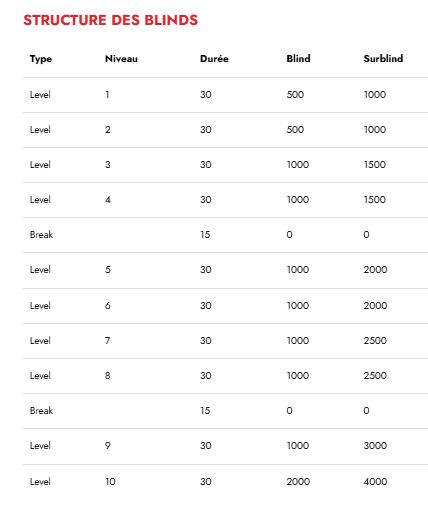
Task: Click surblind 2000 in Level 5 row
Action: click(x=375, y=270)
